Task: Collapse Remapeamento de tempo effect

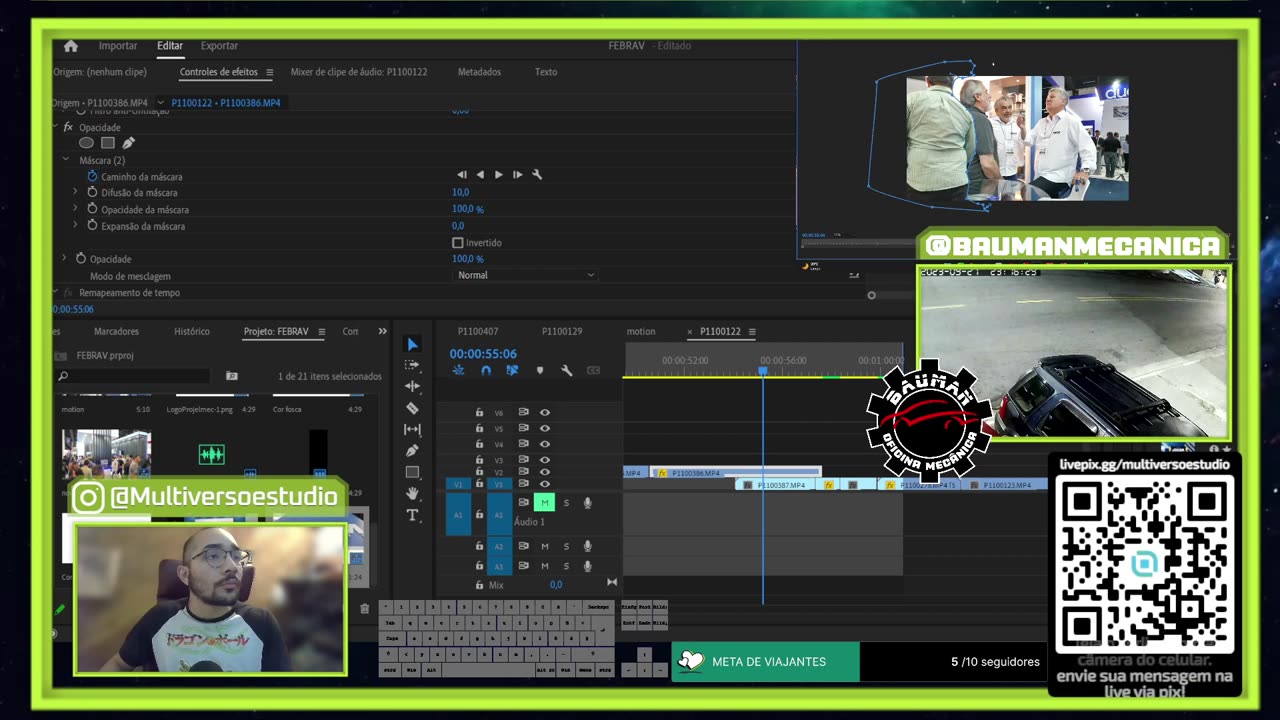Action: click(55, 293)
